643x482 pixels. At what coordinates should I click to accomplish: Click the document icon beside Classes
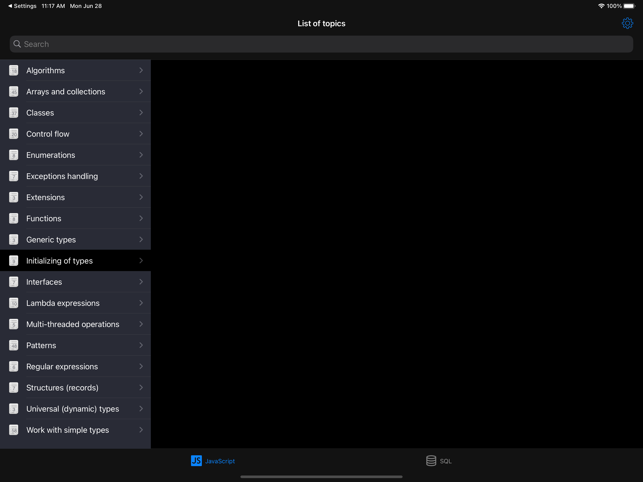tap(14, 113)
